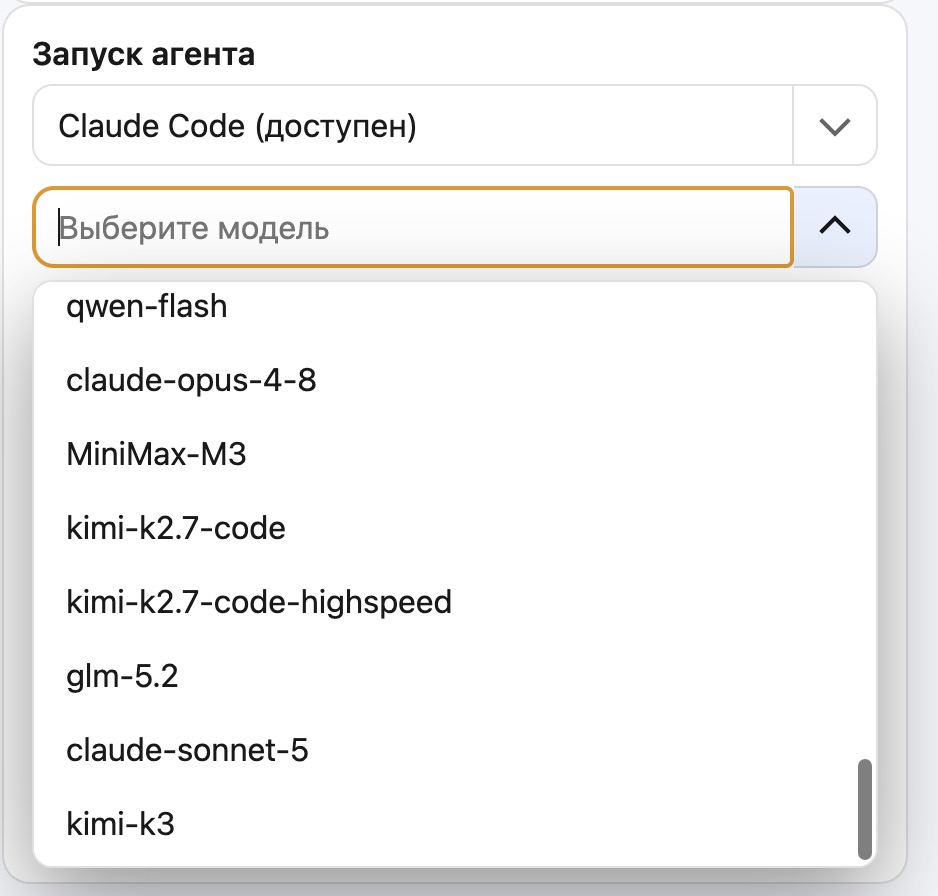Viewport: 938px width, 896px height.
Task: Choose kimi-k3 at the list bottom
Action: (455, 824)
